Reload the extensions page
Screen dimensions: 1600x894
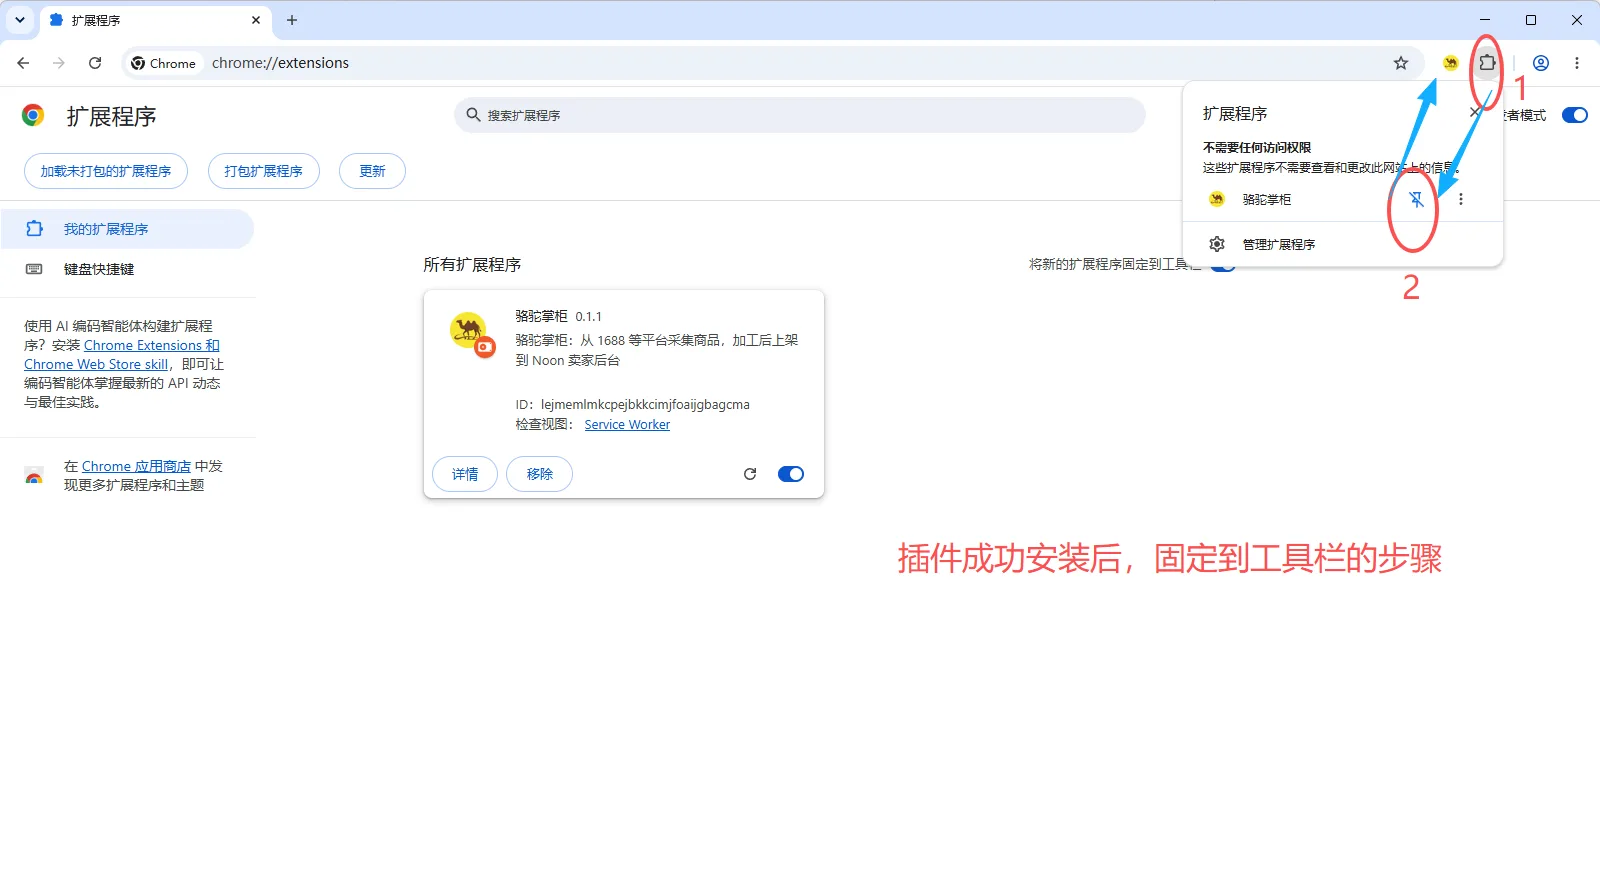tap(95, 63)
